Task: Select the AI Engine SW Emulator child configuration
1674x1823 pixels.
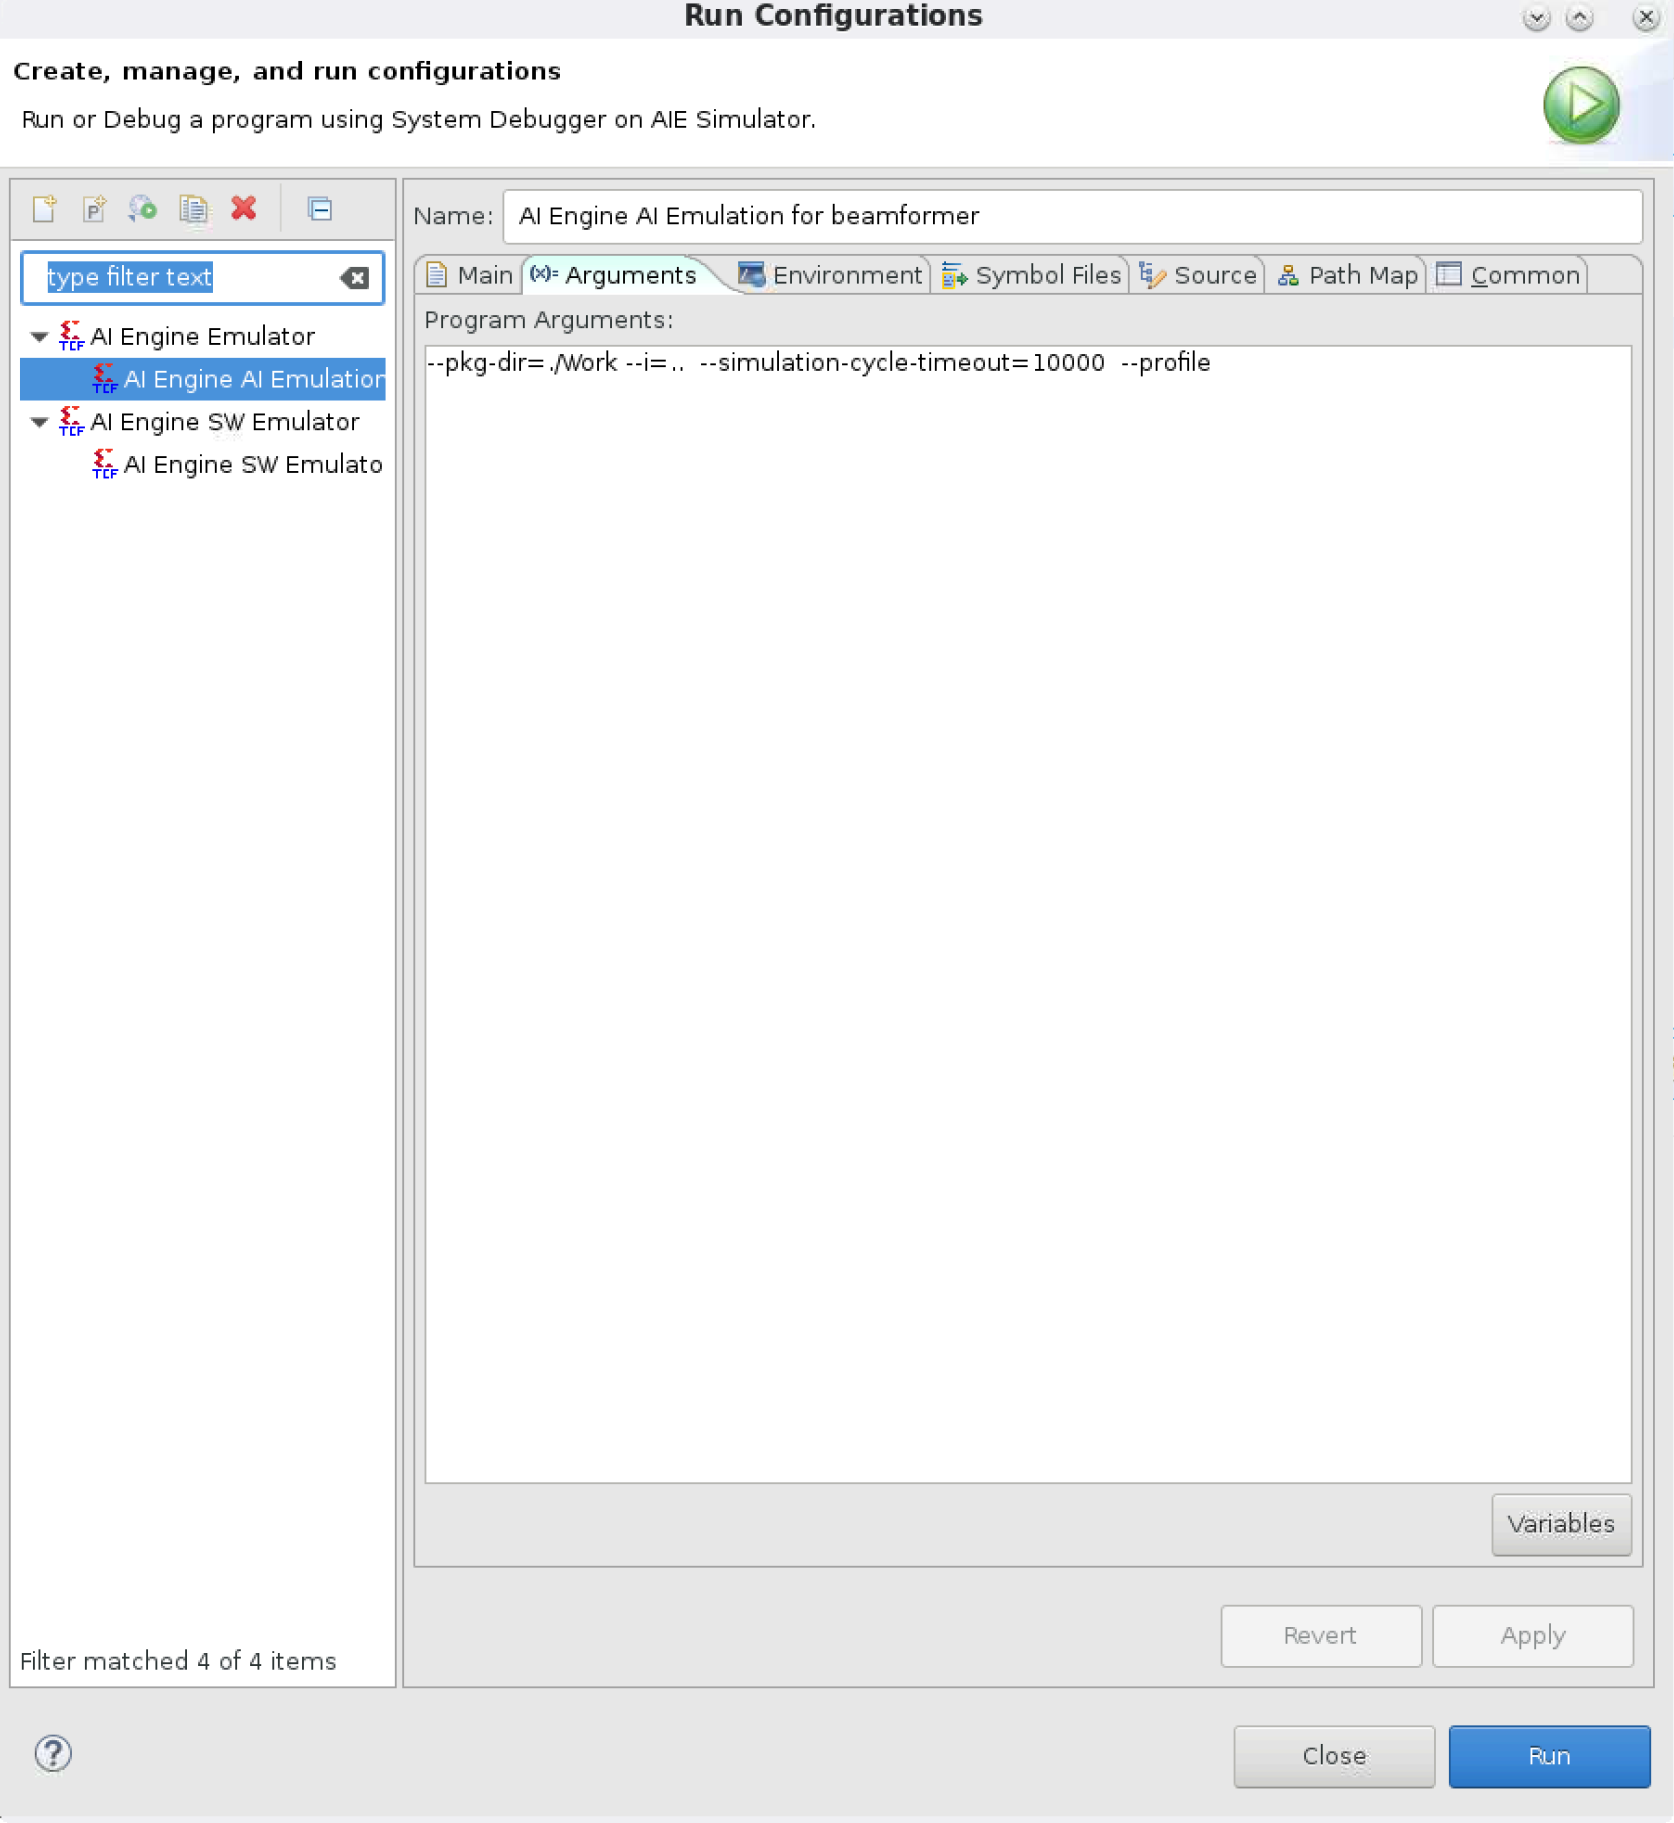Action: pos(252,465)
